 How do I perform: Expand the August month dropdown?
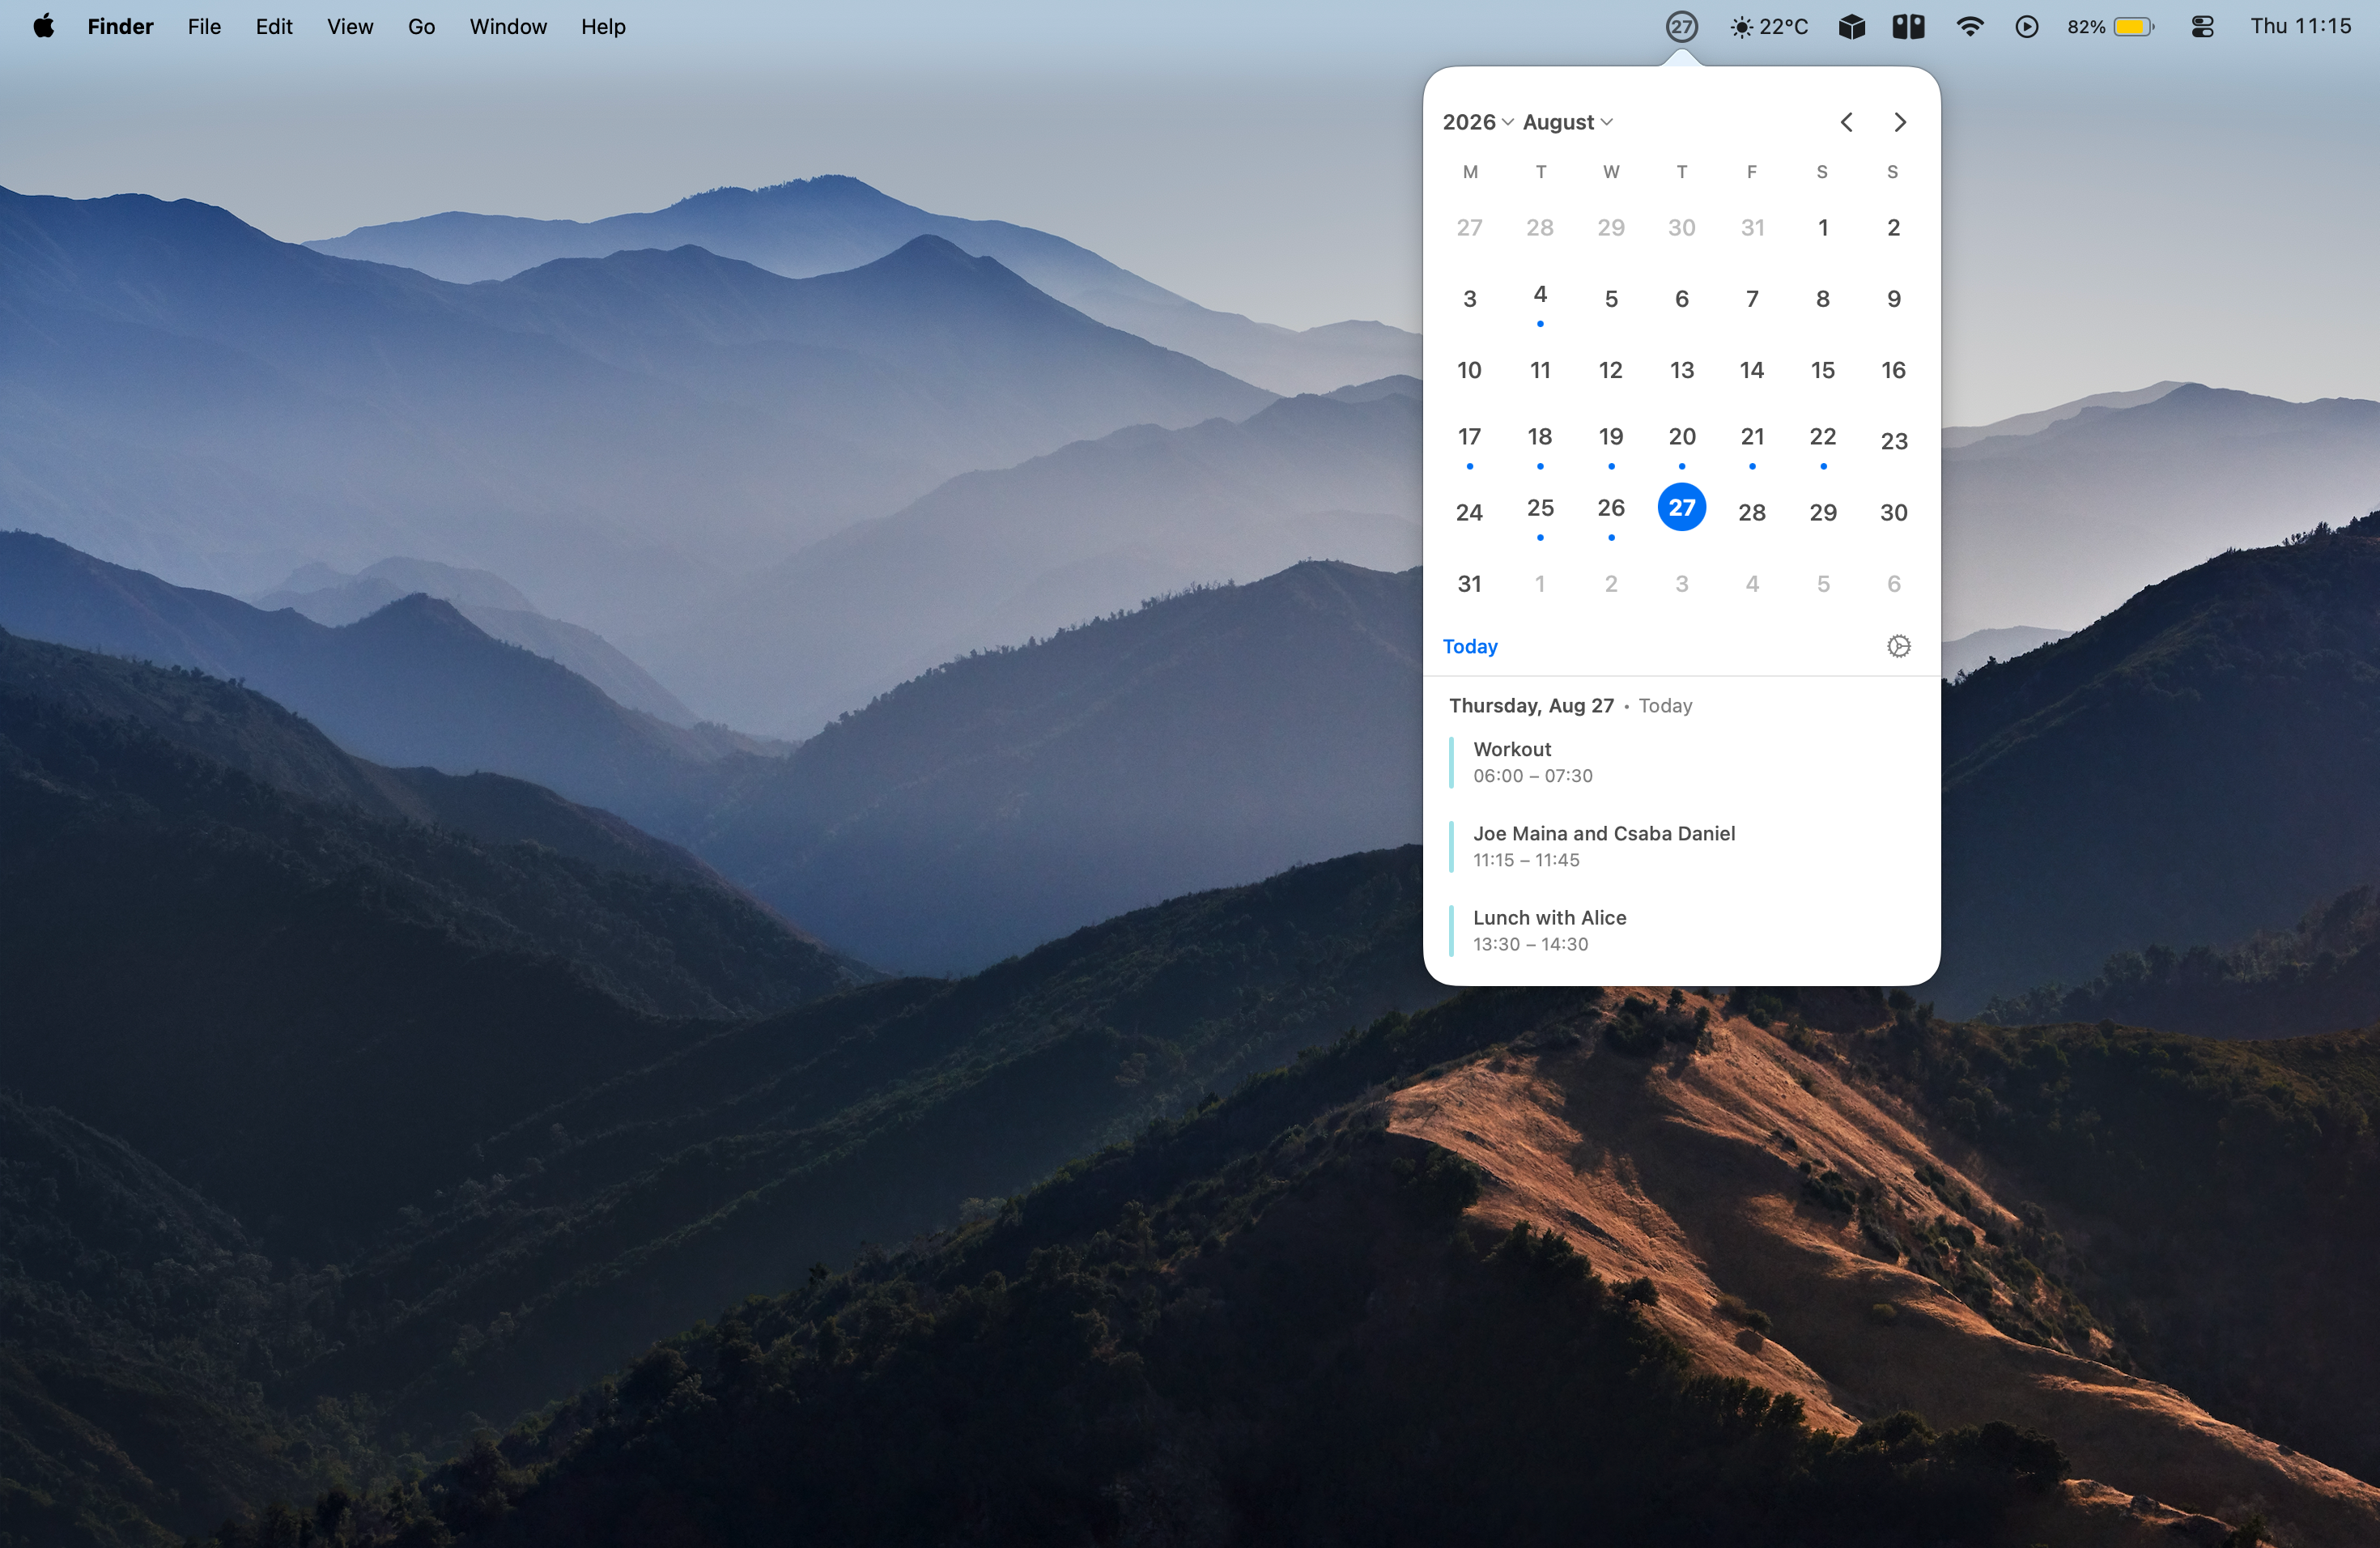click(1567, 122)
